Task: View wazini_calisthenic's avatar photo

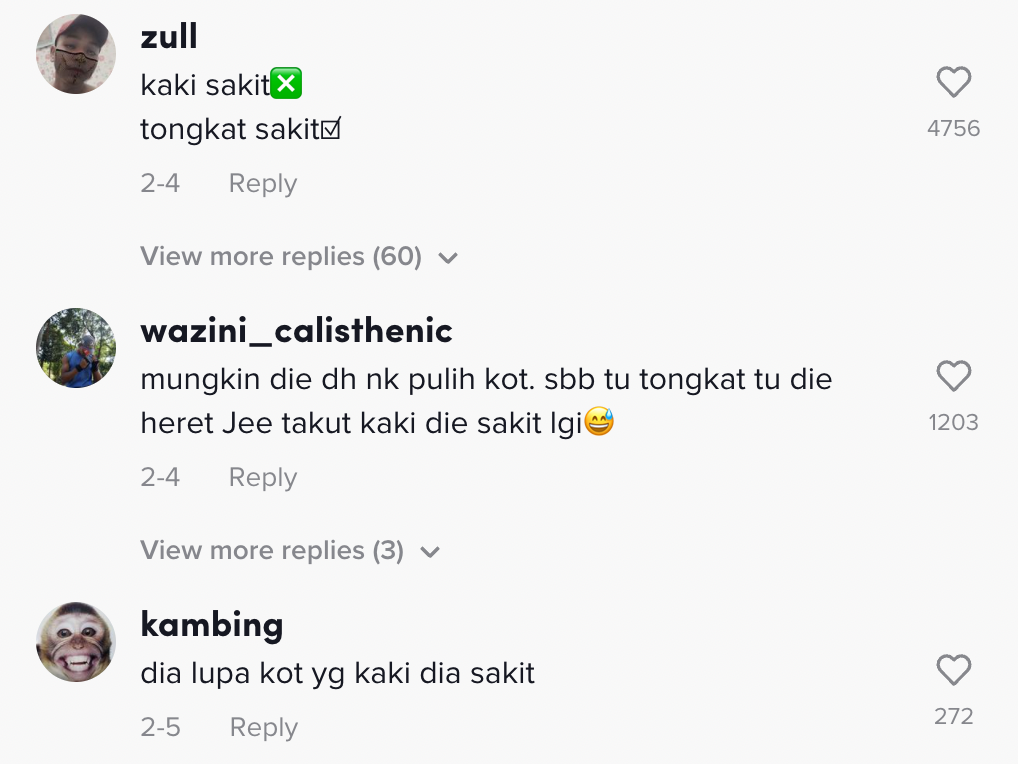Action: [76, 348]
